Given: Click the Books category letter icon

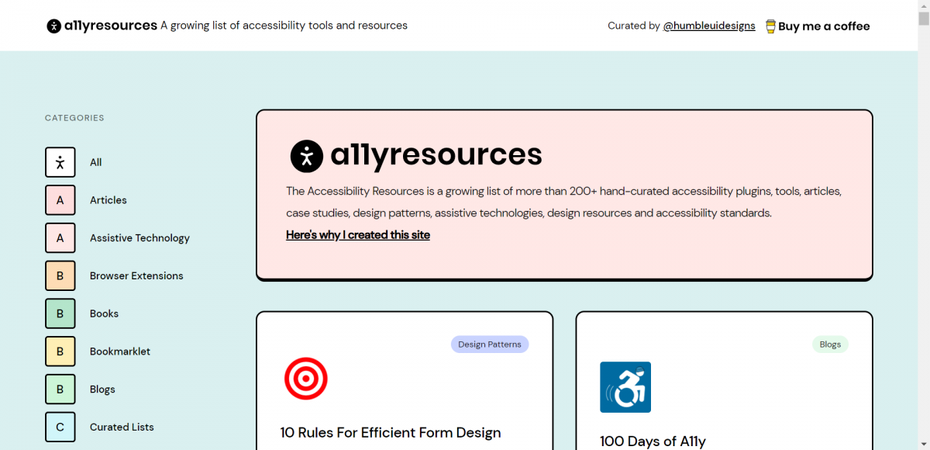Looking at the screenshot, I should click(60, 314).
